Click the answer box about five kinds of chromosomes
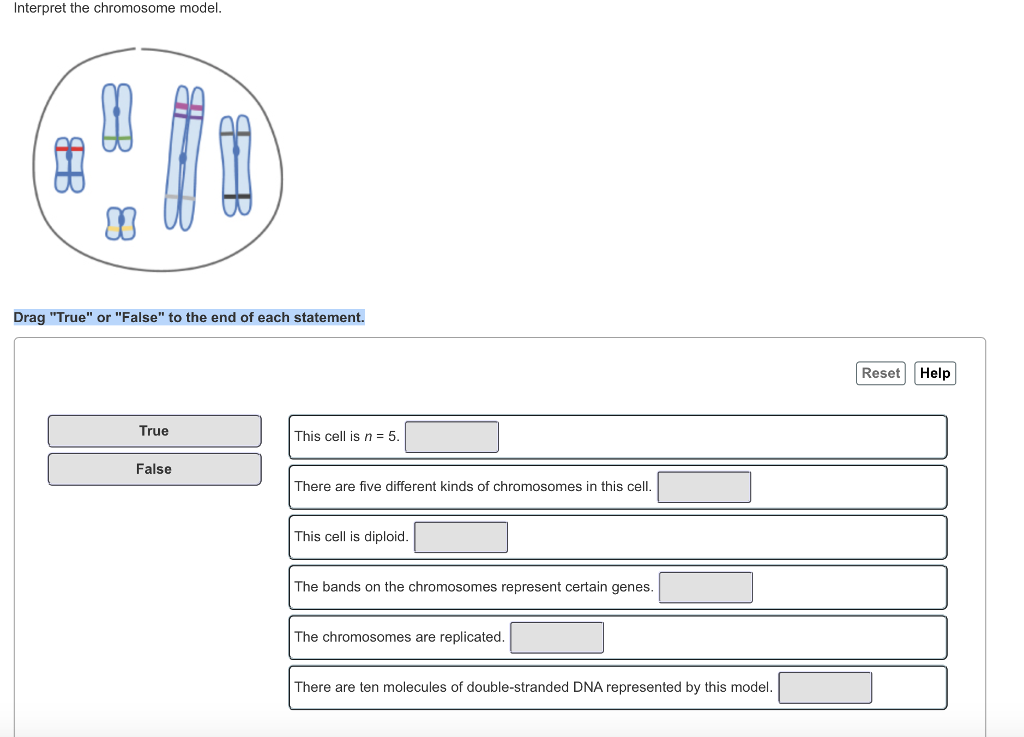Screen dimensions: 1024x737 [x=704, y=486]
